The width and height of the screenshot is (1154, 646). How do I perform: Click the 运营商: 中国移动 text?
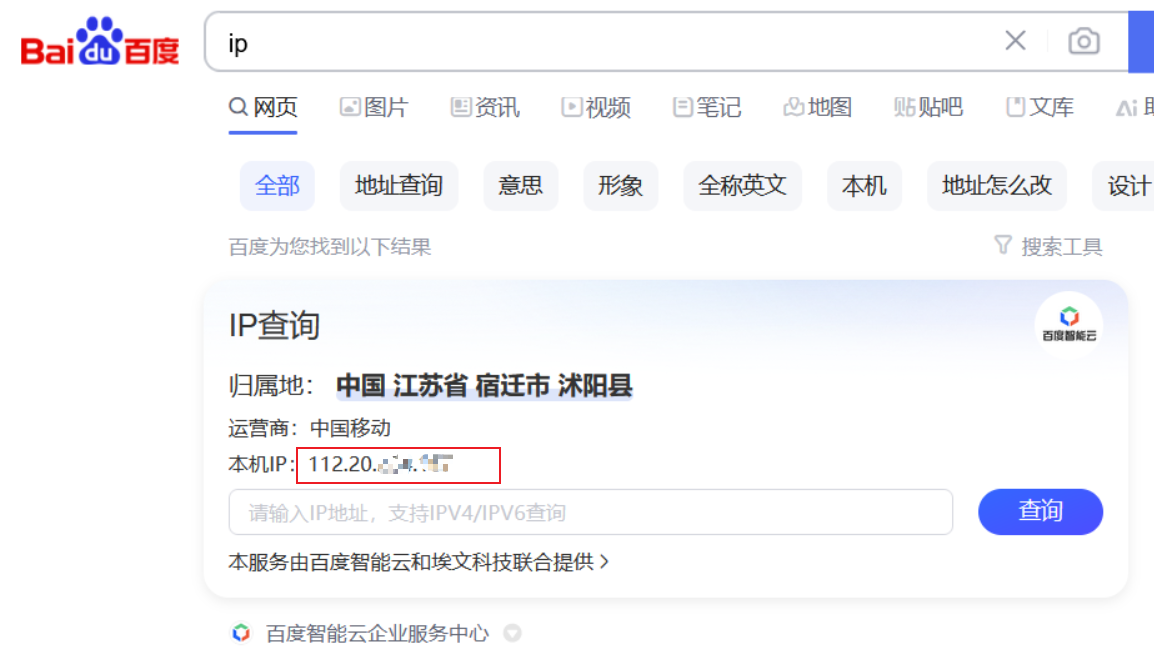[x=309, y=428]
